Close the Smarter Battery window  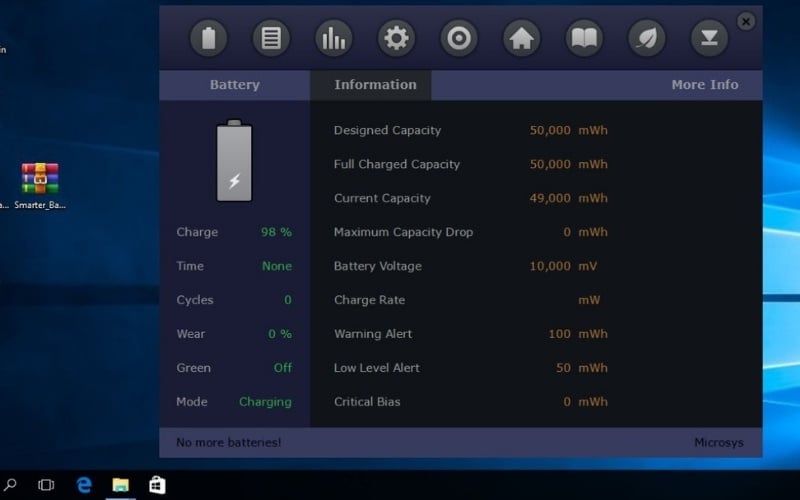746,21
